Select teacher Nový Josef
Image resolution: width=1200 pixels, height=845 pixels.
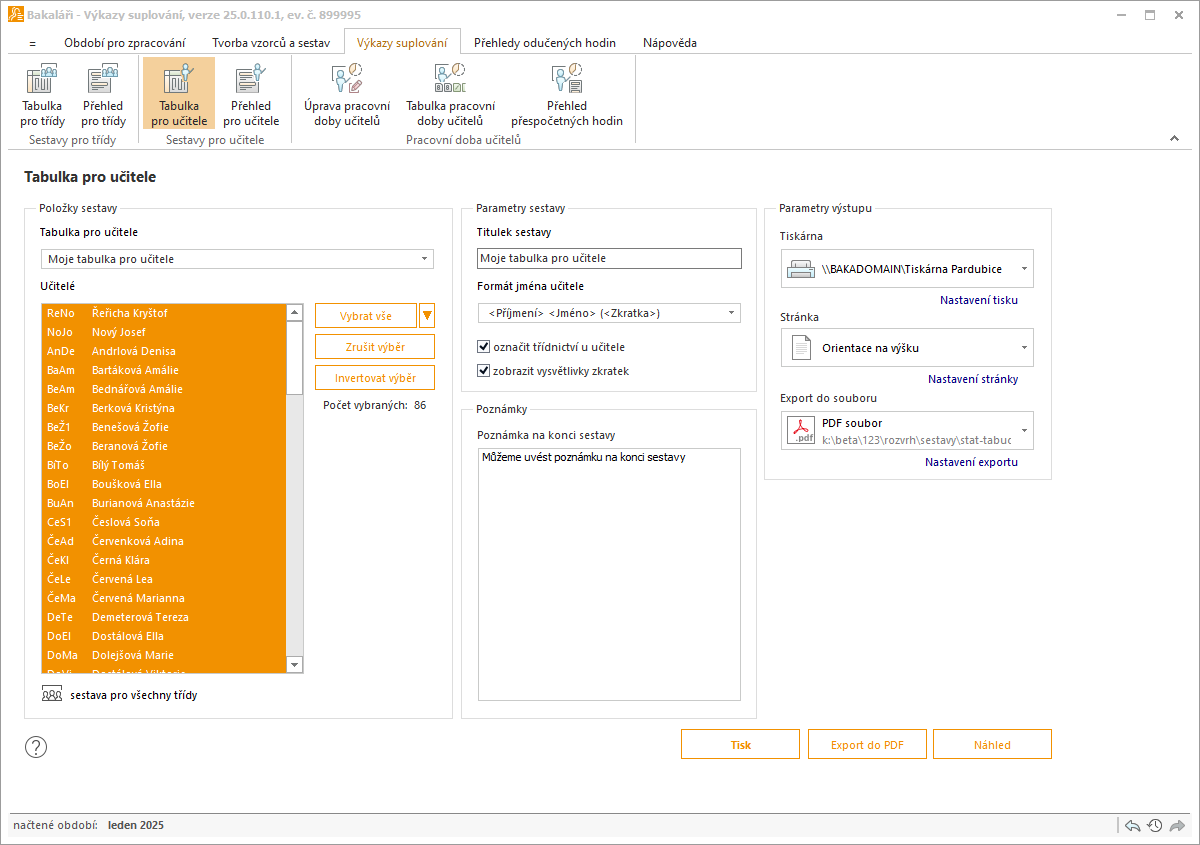[x=164, y=332]
